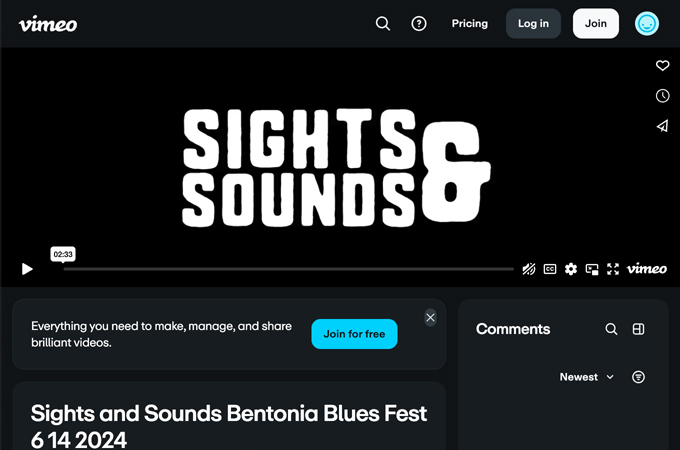Search within comments
The image size is (680, 450).
coord(611,329)
